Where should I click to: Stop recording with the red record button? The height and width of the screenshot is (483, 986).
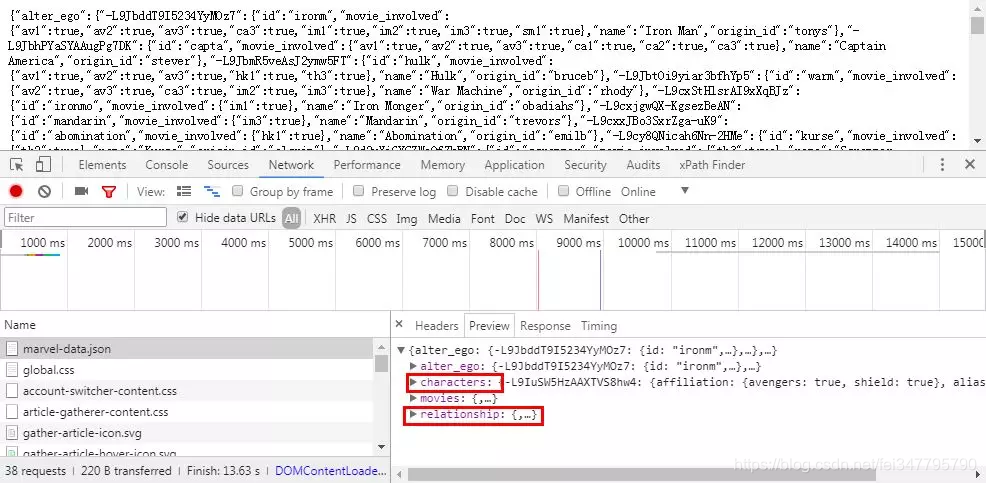click(16, 191)
